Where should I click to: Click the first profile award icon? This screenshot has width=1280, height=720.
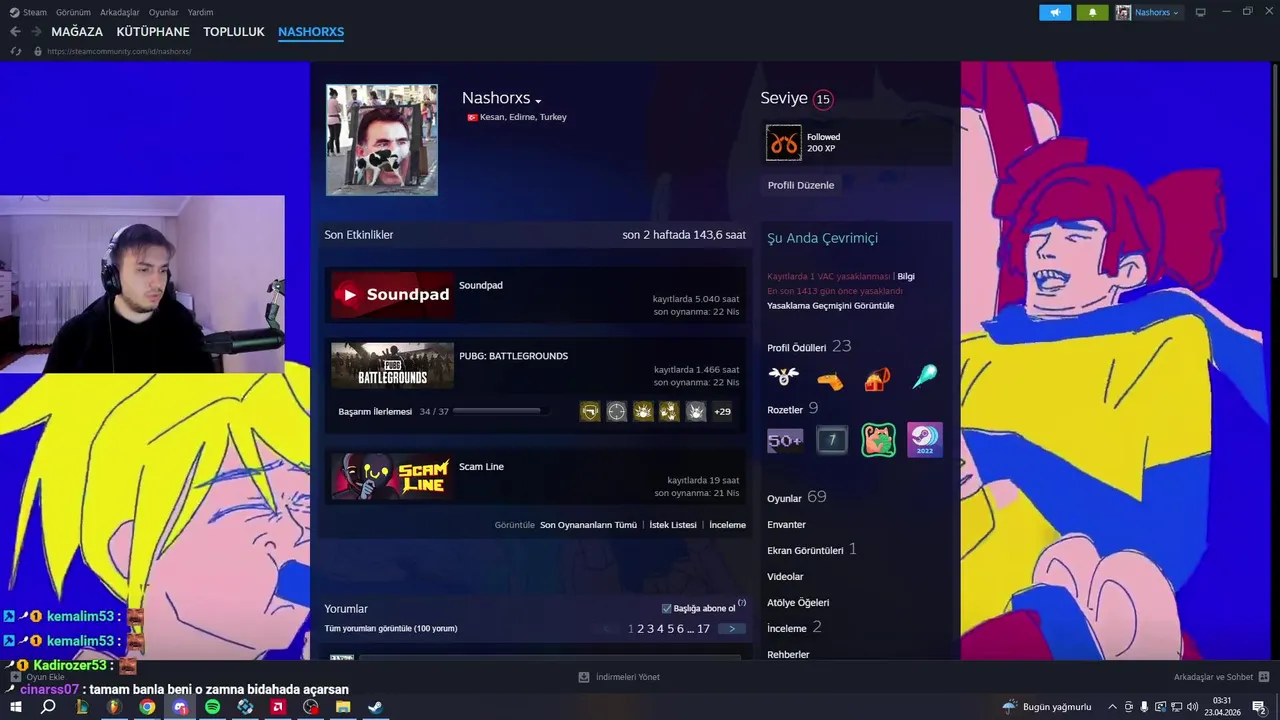coord(784,377)
